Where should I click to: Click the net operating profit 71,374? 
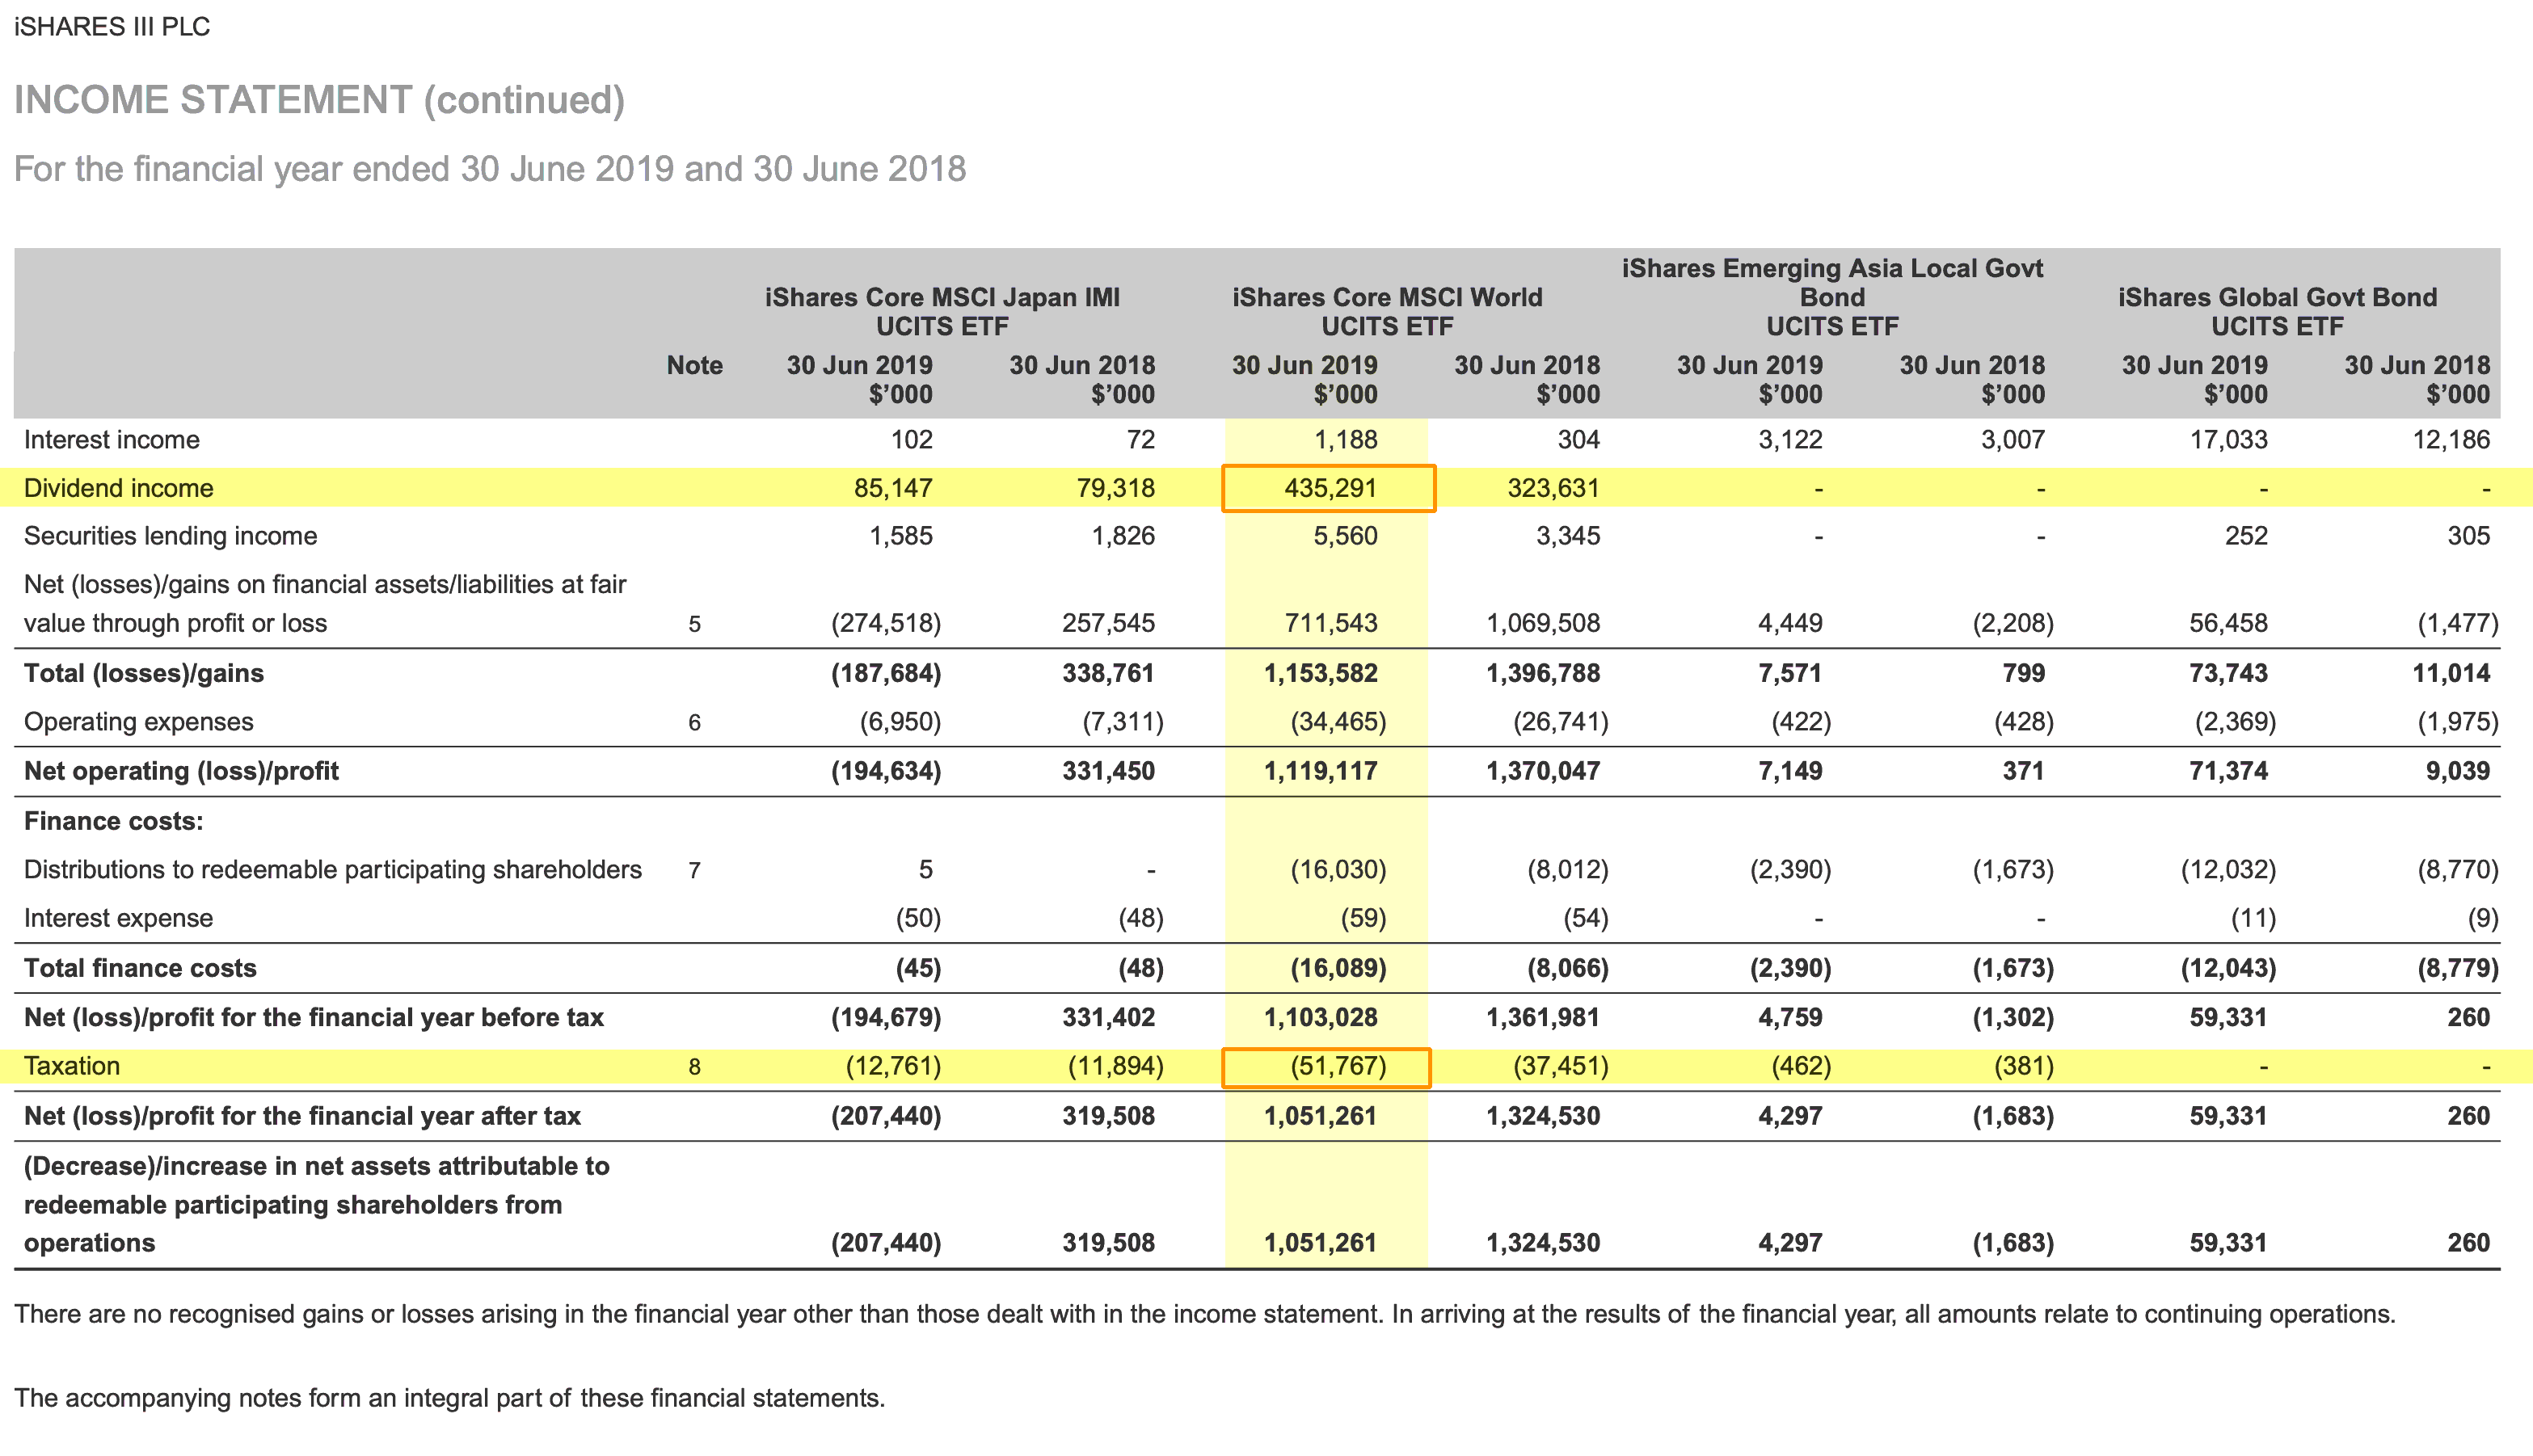tap(2228, 771)
